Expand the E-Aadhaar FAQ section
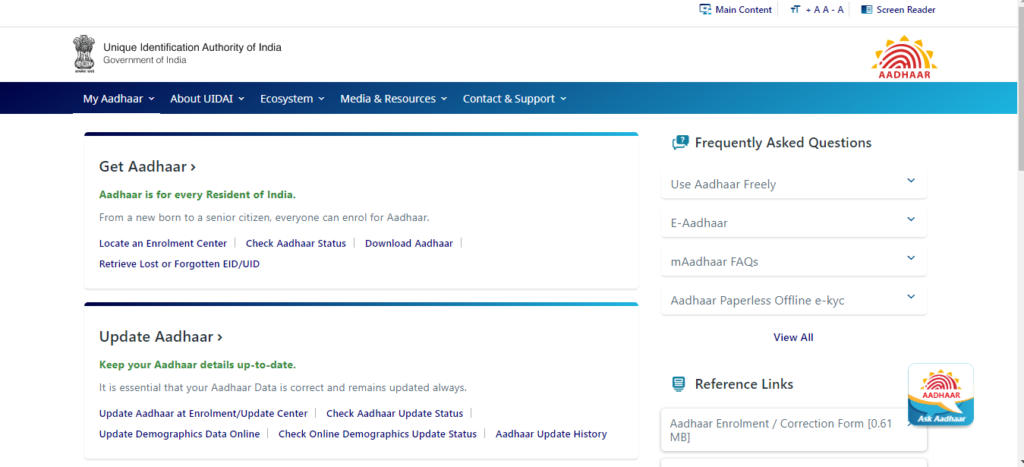Image resolution: width=1024 pixels, height=467 pixels. 793,222
